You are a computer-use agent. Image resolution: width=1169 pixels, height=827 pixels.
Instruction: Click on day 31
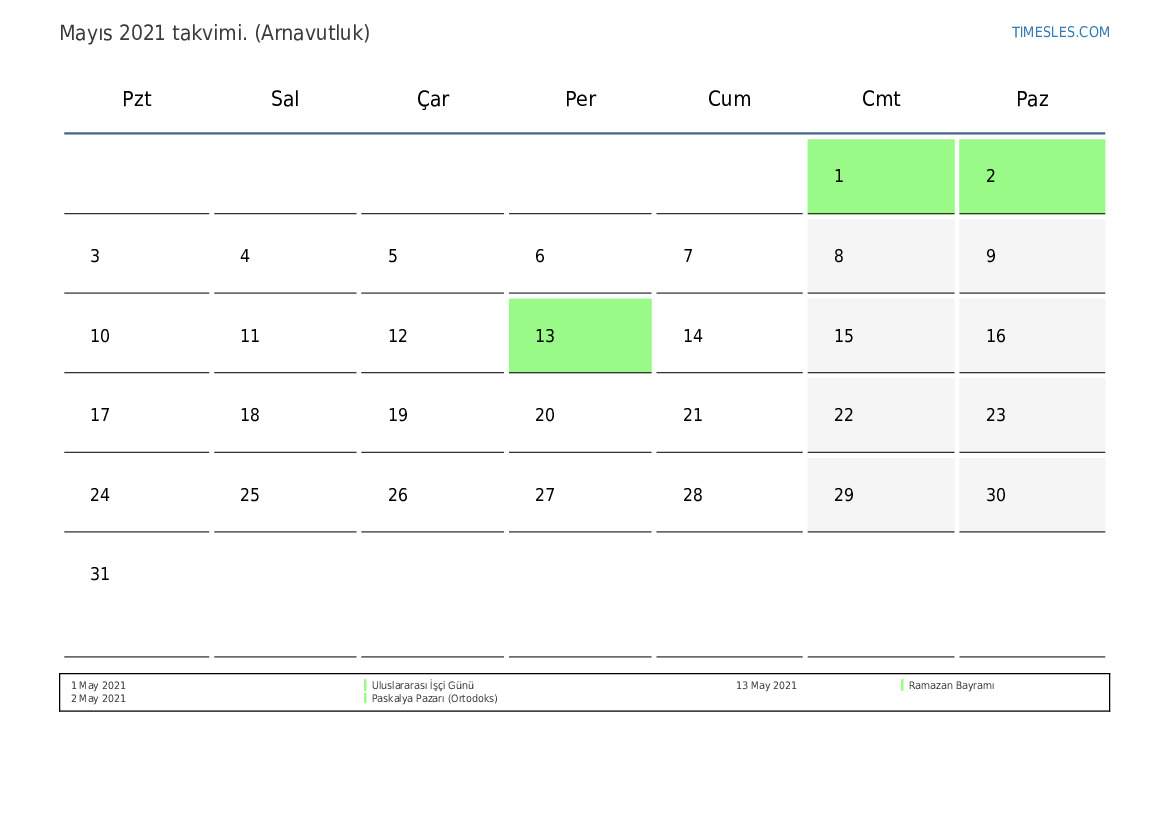[100, 574]
